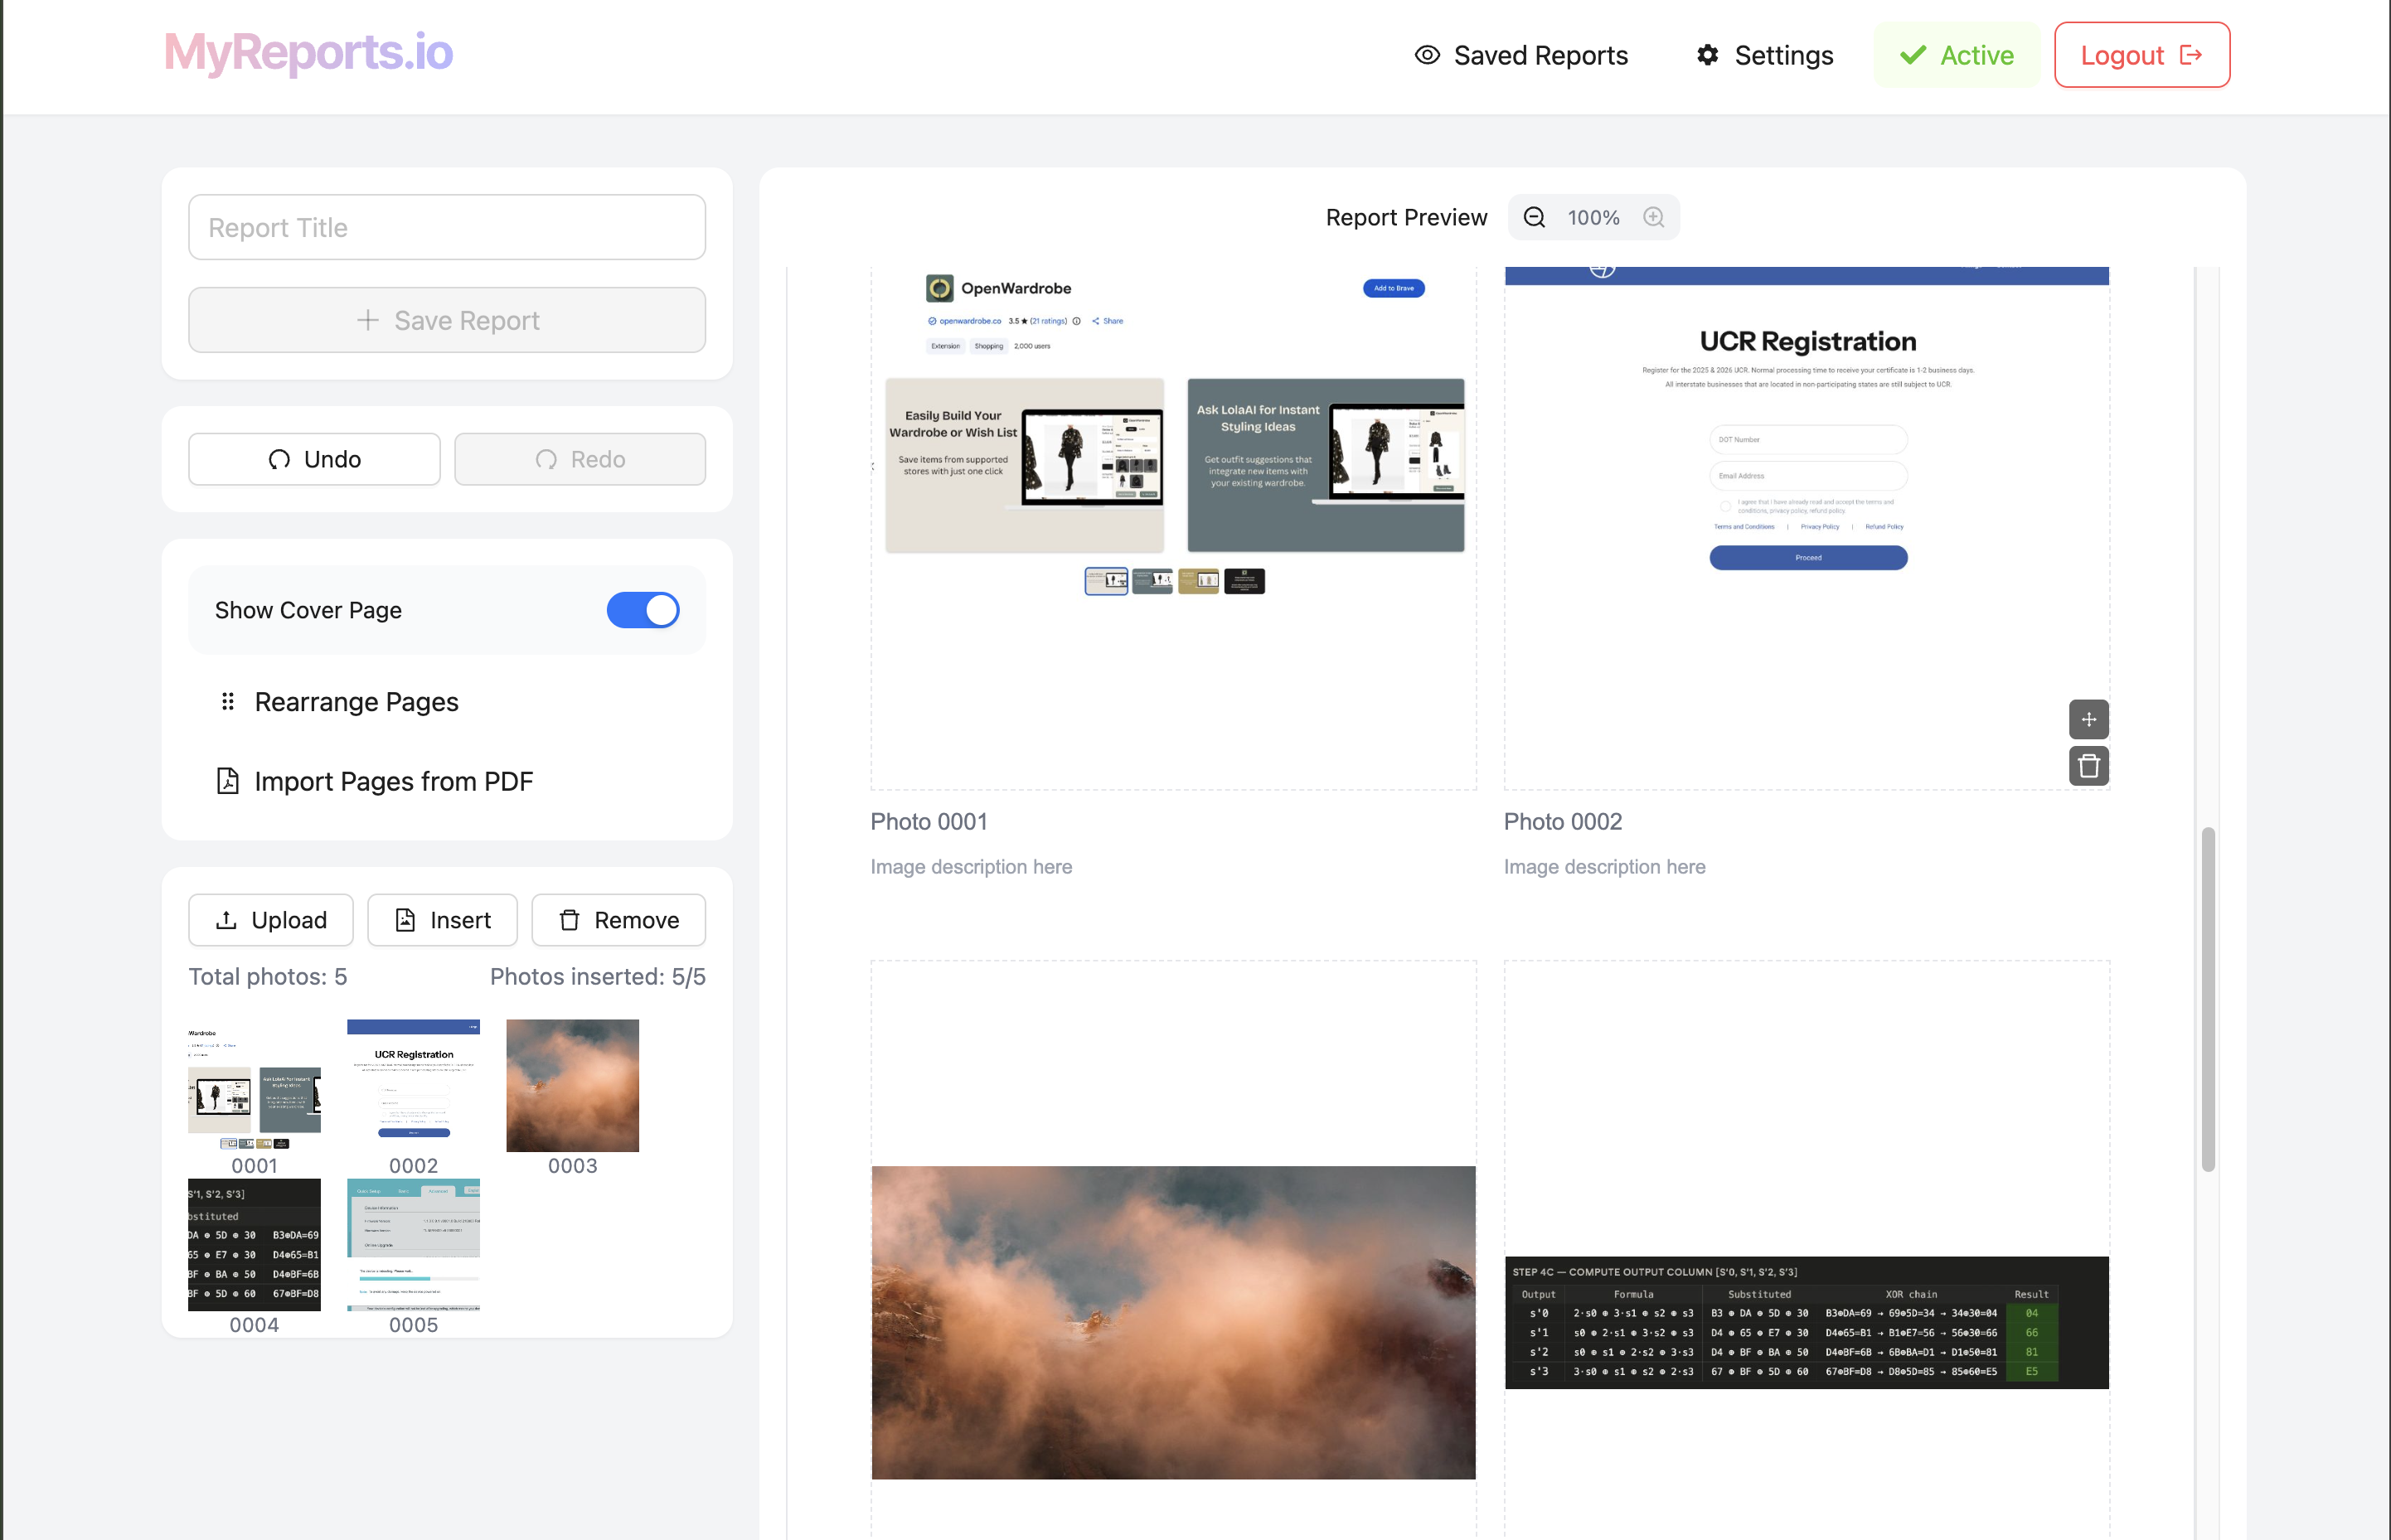2391x1540 pixels.
Task: Click the Rearrange Pages grip icon
Action: click(x=228, y=702)
